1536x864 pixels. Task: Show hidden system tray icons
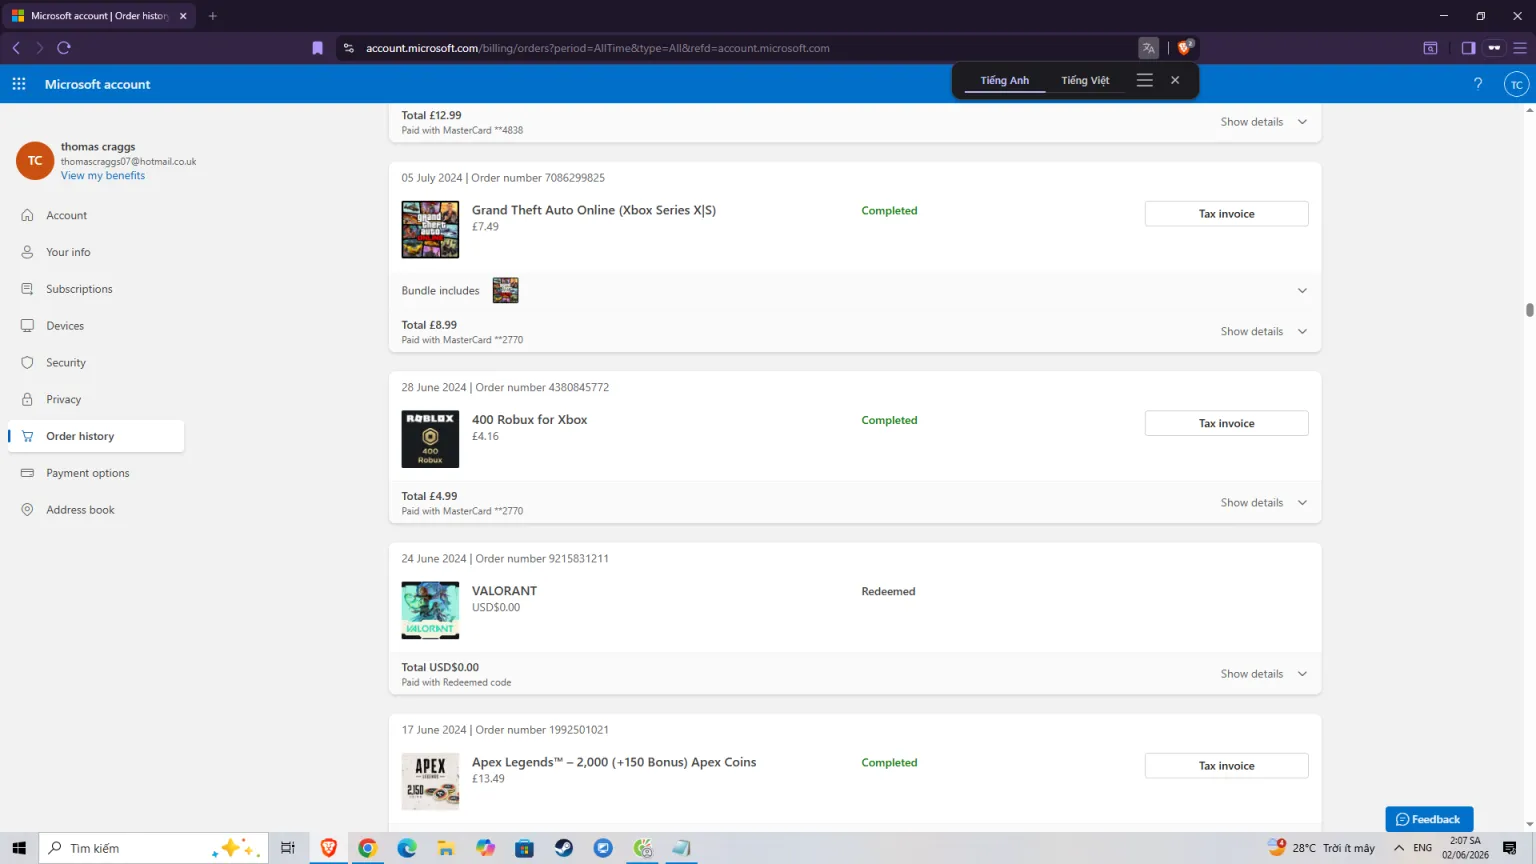pos(1399,848)
